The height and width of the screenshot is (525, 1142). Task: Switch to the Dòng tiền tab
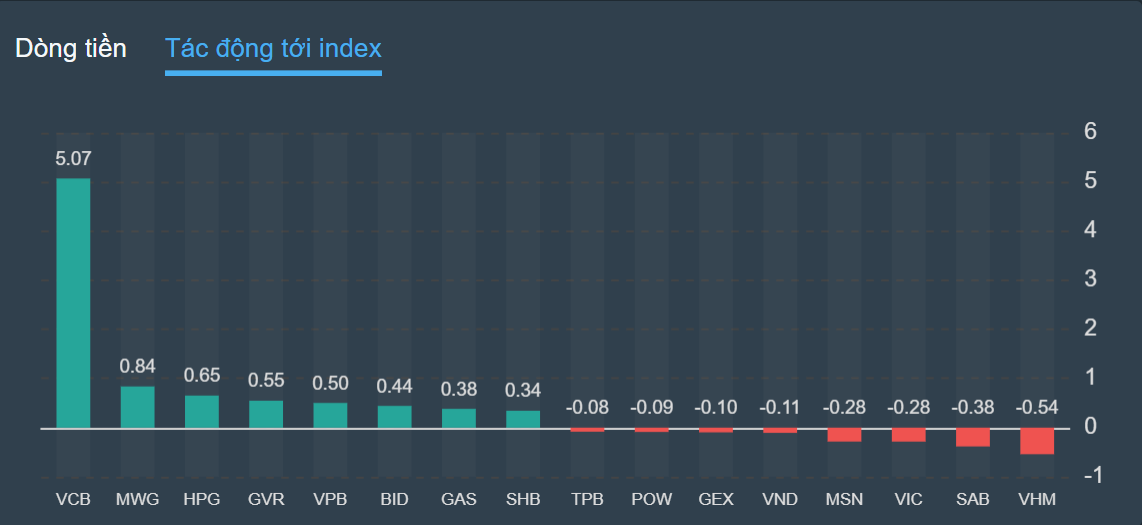(71, 48)
